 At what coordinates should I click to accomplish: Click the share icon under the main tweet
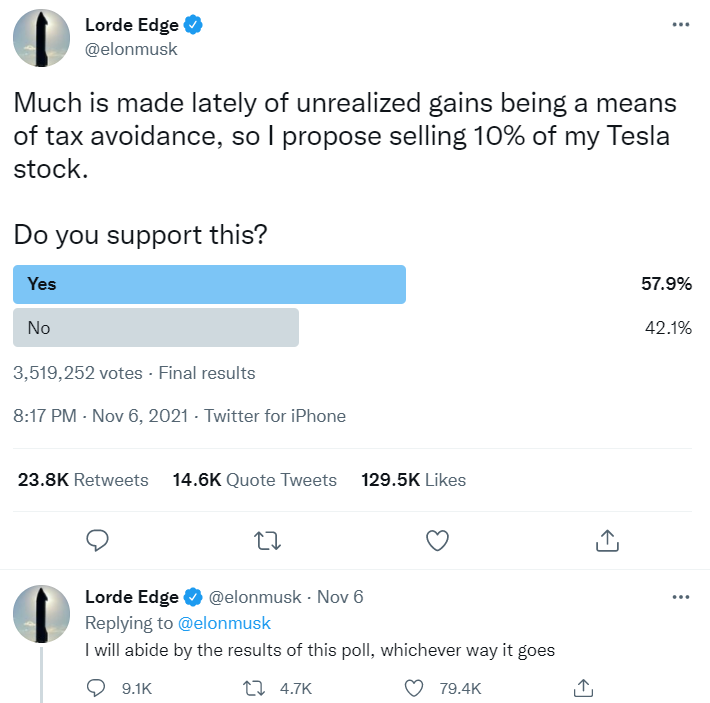(x=606, y=541)
